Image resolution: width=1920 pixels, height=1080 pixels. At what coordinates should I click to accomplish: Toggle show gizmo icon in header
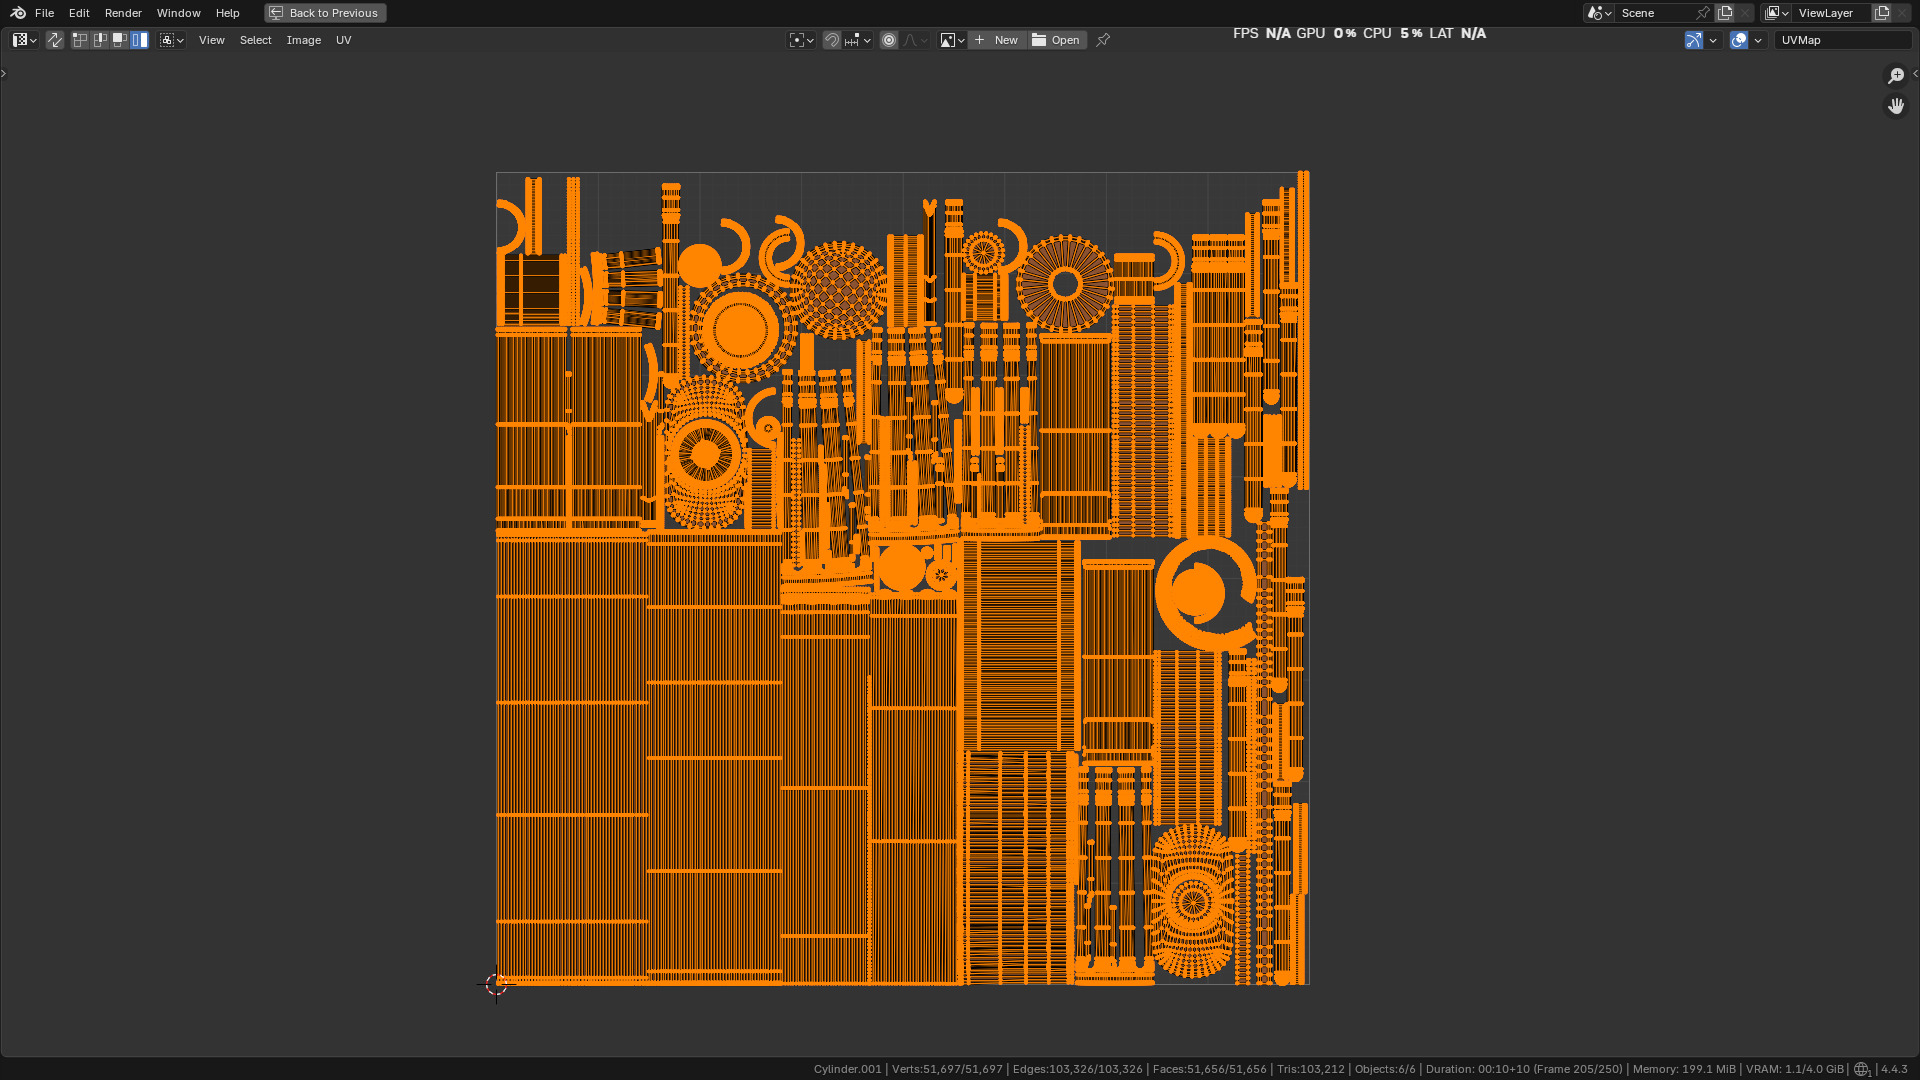pos(1693,40)
